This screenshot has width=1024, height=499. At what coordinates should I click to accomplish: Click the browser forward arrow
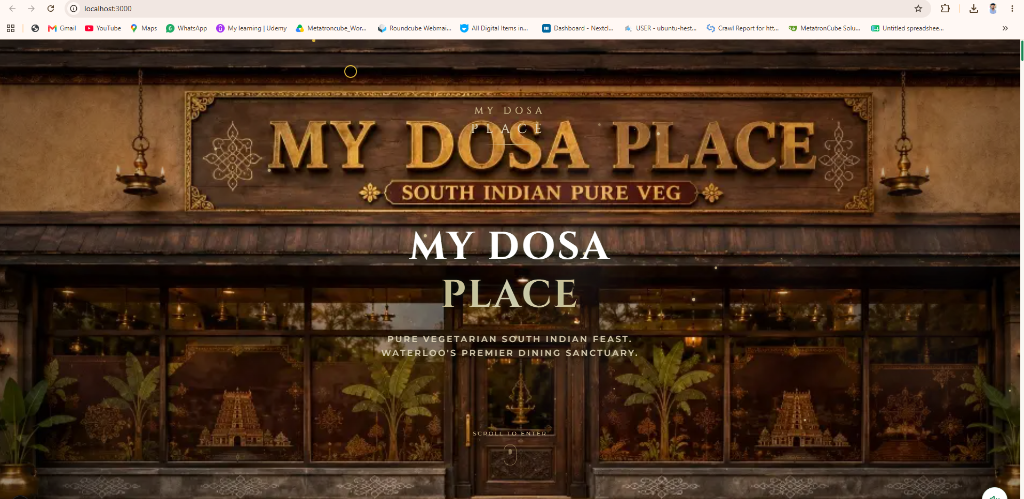(31, 8)
